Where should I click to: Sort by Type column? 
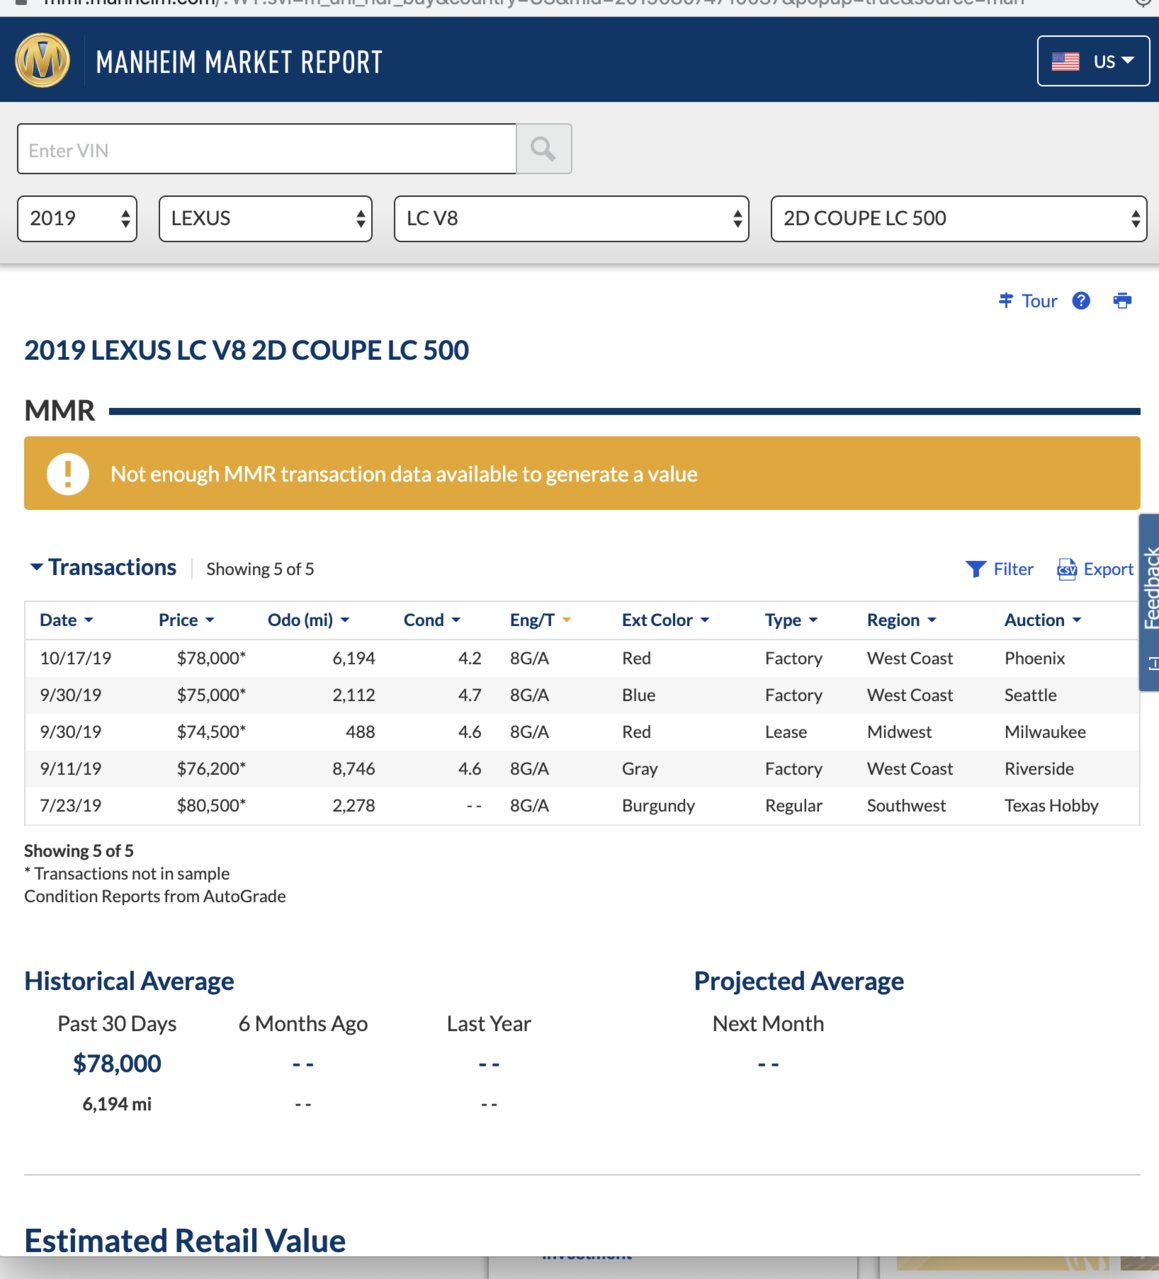point(791,620)
